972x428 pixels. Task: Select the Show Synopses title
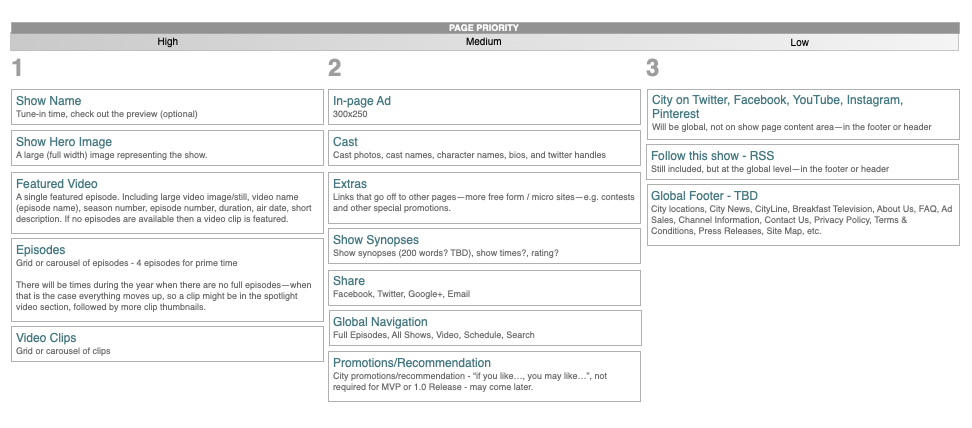coord(376,240)
